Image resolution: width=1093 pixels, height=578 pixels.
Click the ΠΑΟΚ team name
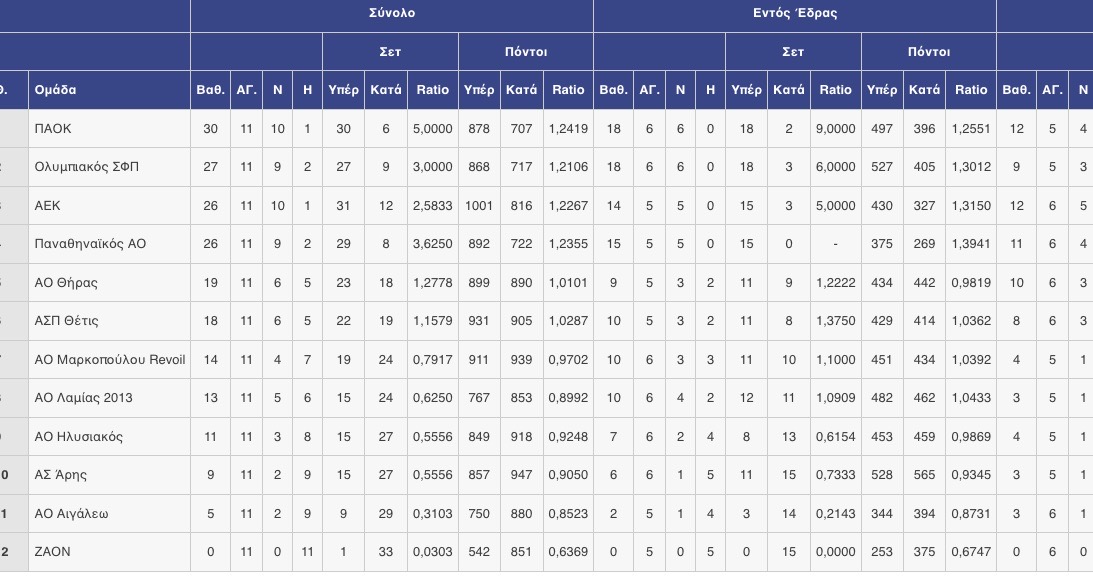click(53, 128)
